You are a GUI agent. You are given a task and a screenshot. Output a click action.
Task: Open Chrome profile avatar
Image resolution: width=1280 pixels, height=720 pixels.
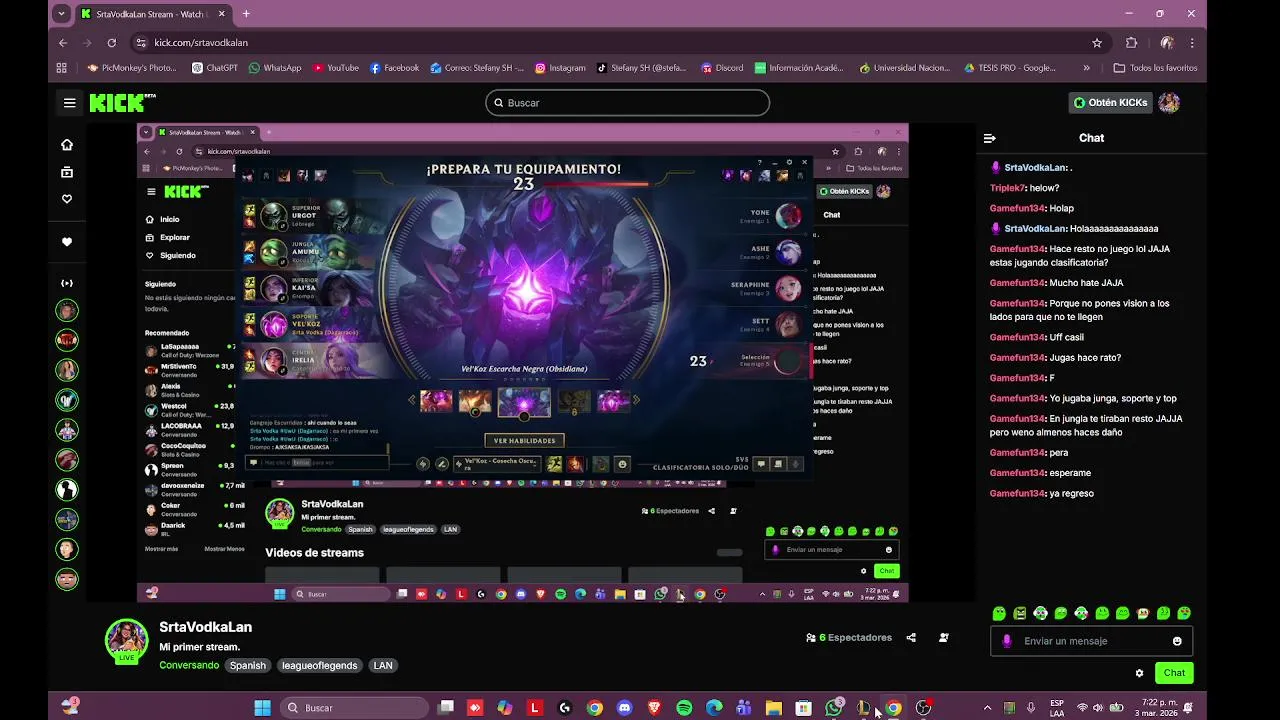(x=1166, y=43)
